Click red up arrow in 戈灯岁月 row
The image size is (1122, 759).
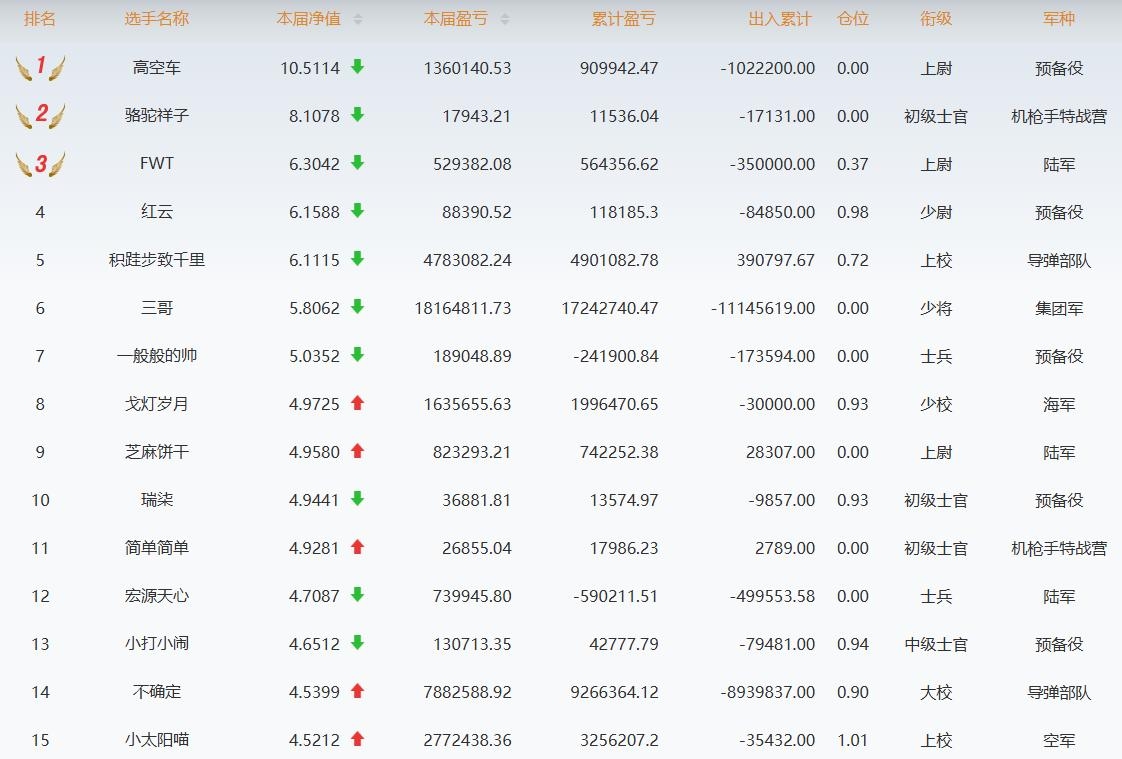[x=357, y=403]
